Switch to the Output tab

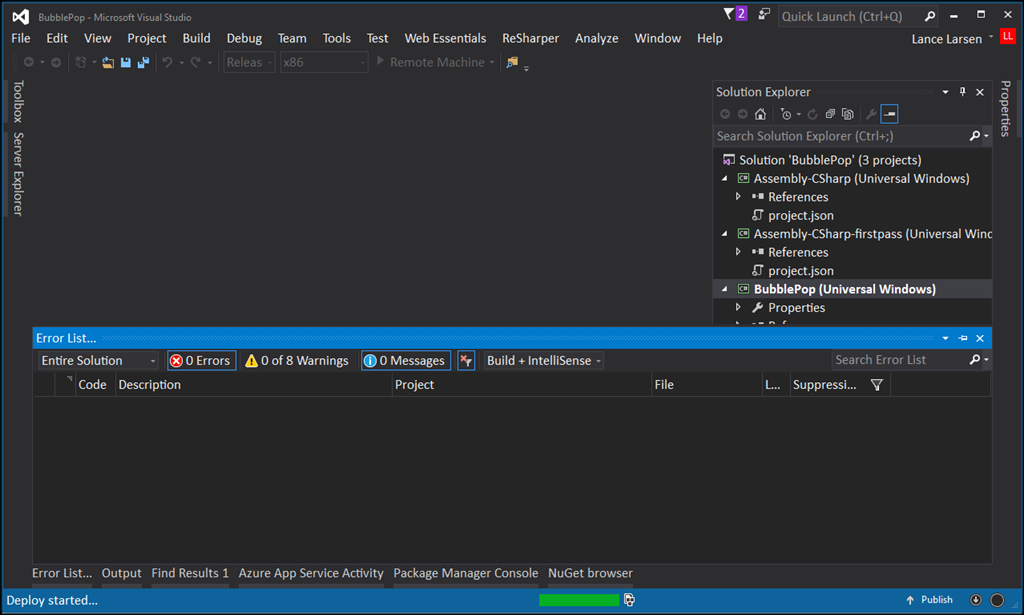[121, 573]
